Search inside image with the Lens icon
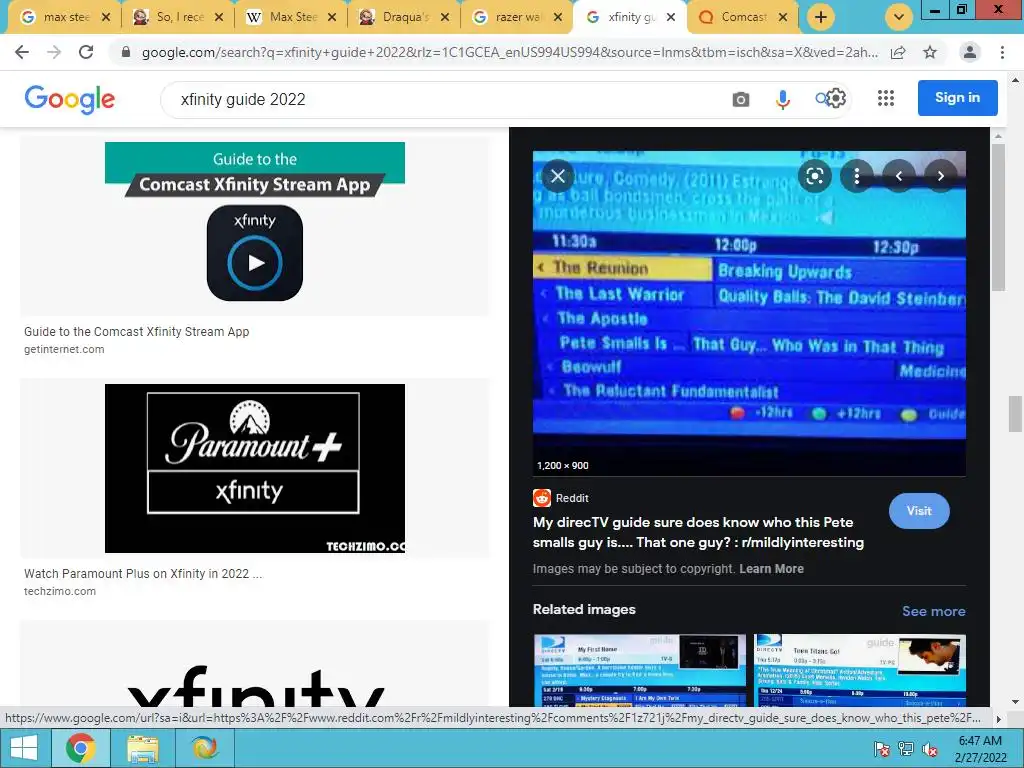Screen dimensions: 1024x768 [814, 176]
